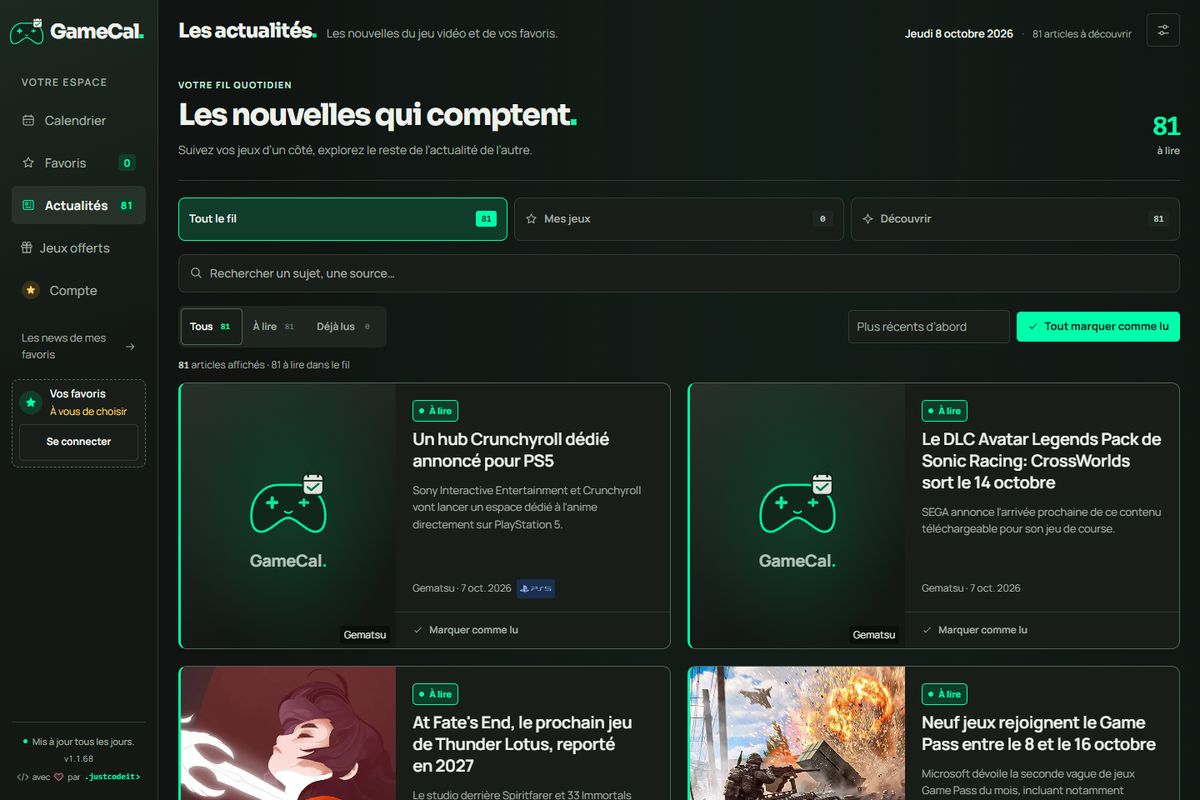The image size is (1200, 800).
Task: Filter by Déjà lus articles
Action: pyautogui.click(x=344, y=327)
